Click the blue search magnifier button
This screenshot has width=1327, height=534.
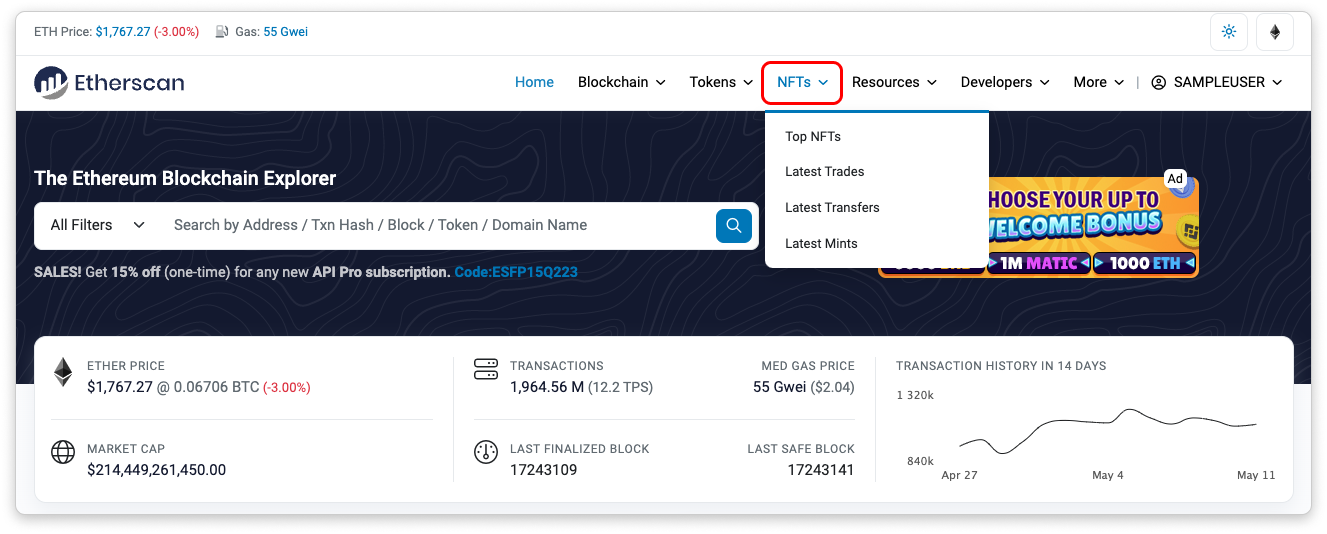pyautogui.click(x=733, y=225)
